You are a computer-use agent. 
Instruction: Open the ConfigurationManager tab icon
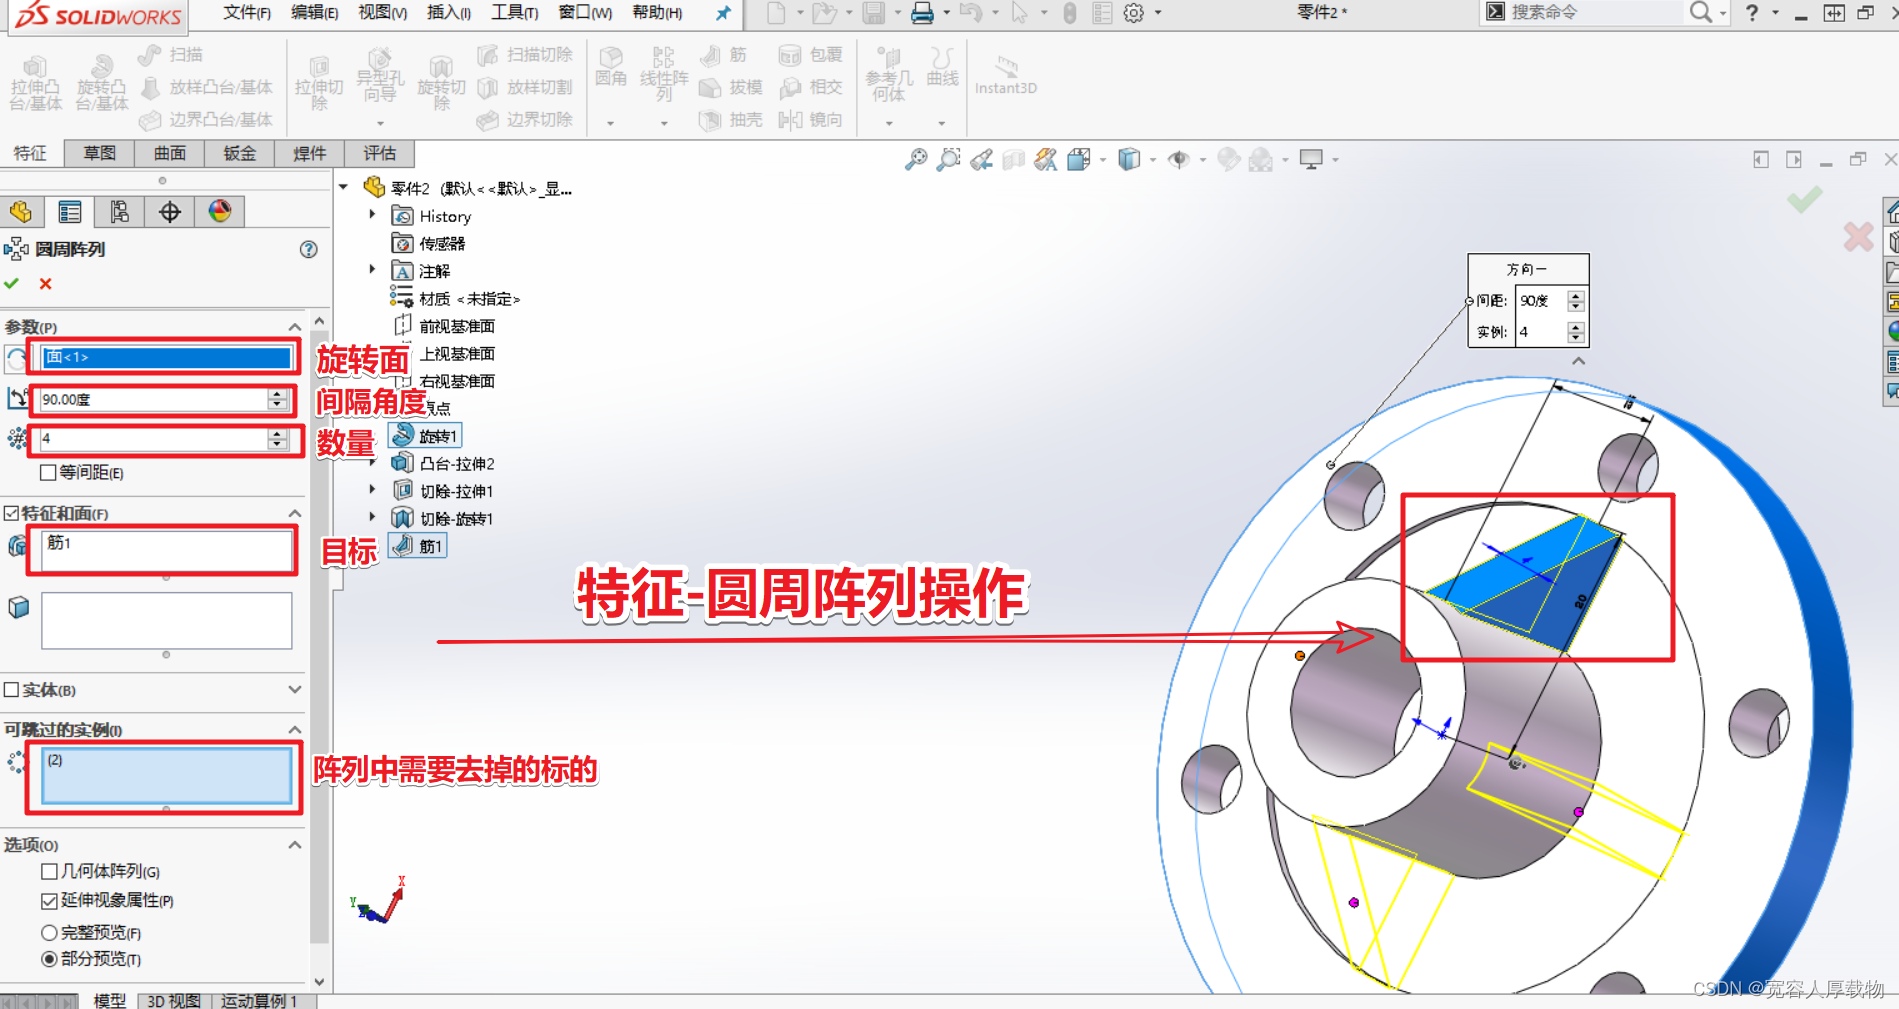pos(120,212)
